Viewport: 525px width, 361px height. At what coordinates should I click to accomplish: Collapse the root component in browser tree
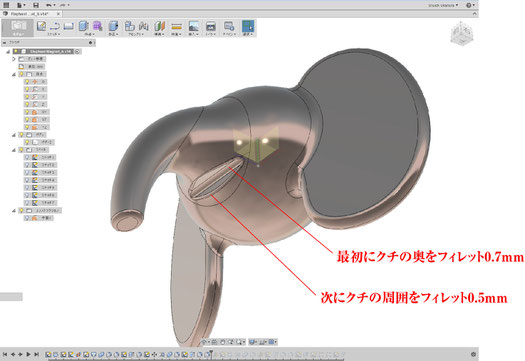[8, 52]
